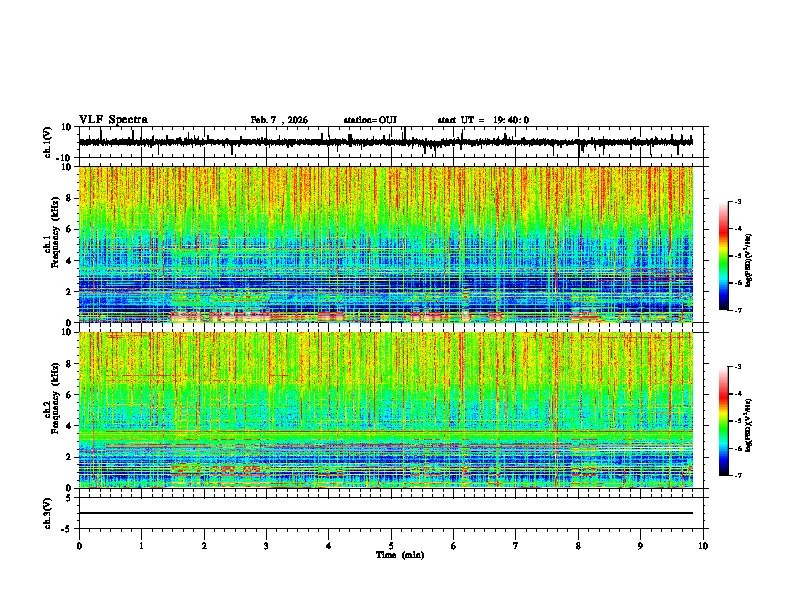Click the "2" kHz tick on ch.2 frequency axis
This screenshot has height=612, width=792.
point(70,457)
